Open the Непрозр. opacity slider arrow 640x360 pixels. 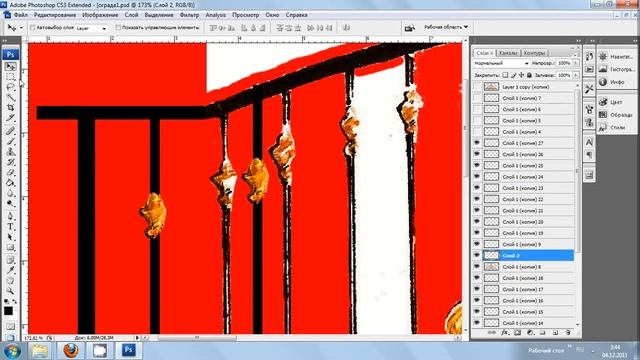pyautogui.click(x=576, y=63)
